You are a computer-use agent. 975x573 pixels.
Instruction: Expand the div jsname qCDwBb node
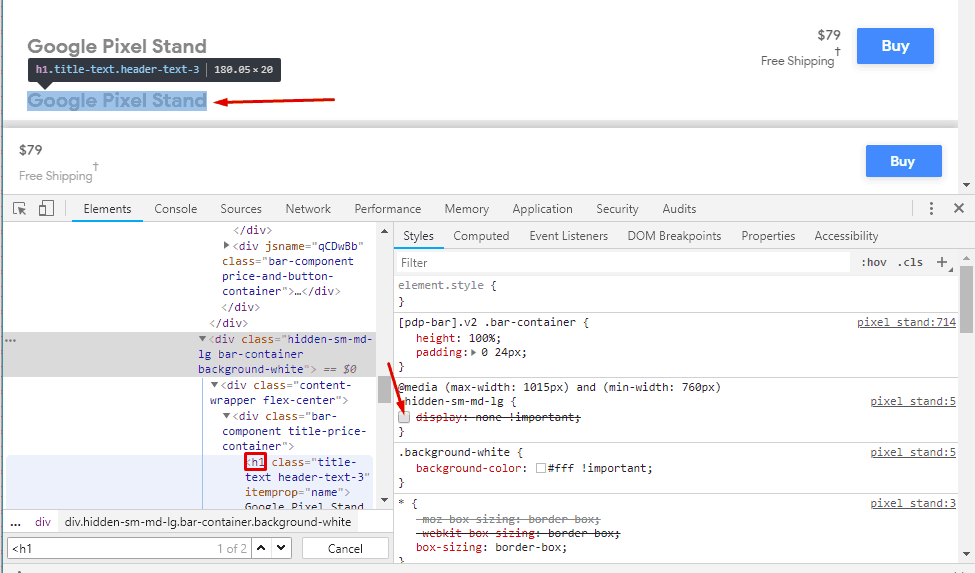(x=226, y=246)
